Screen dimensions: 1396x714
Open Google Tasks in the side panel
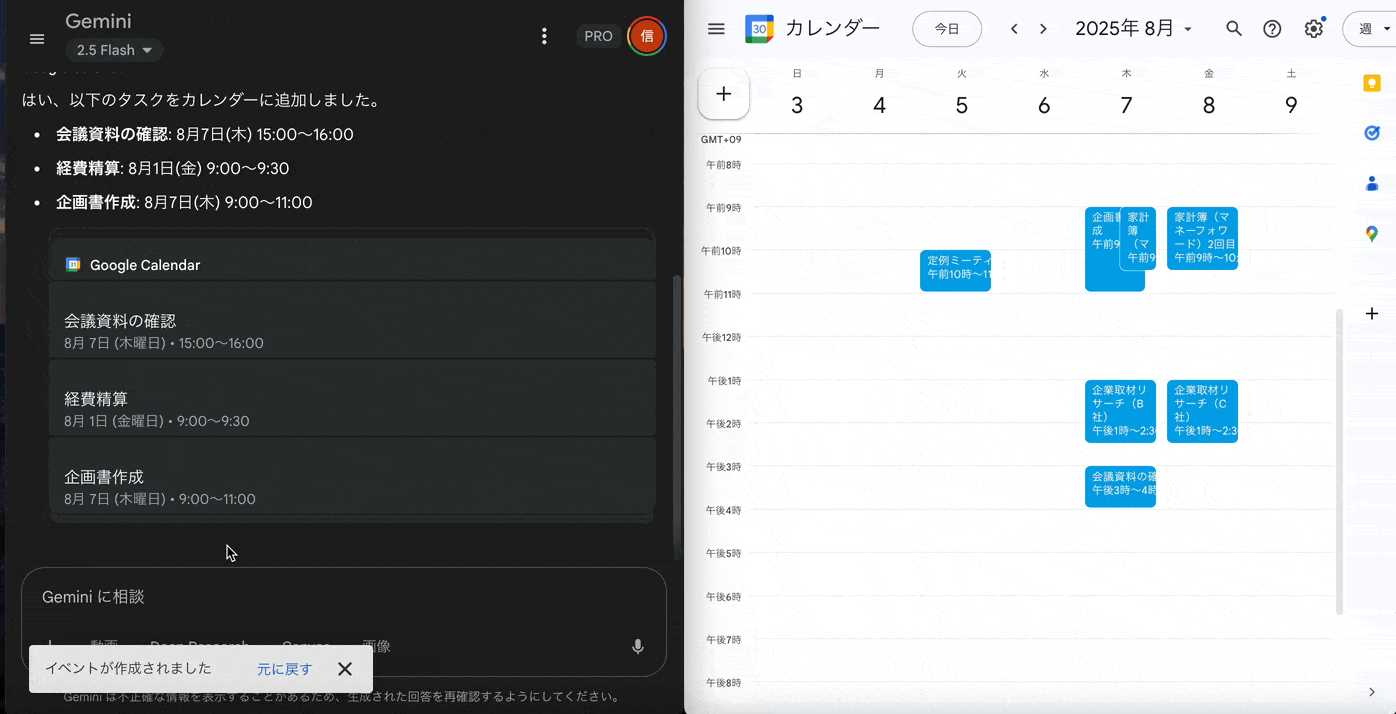click(1372, 133)
